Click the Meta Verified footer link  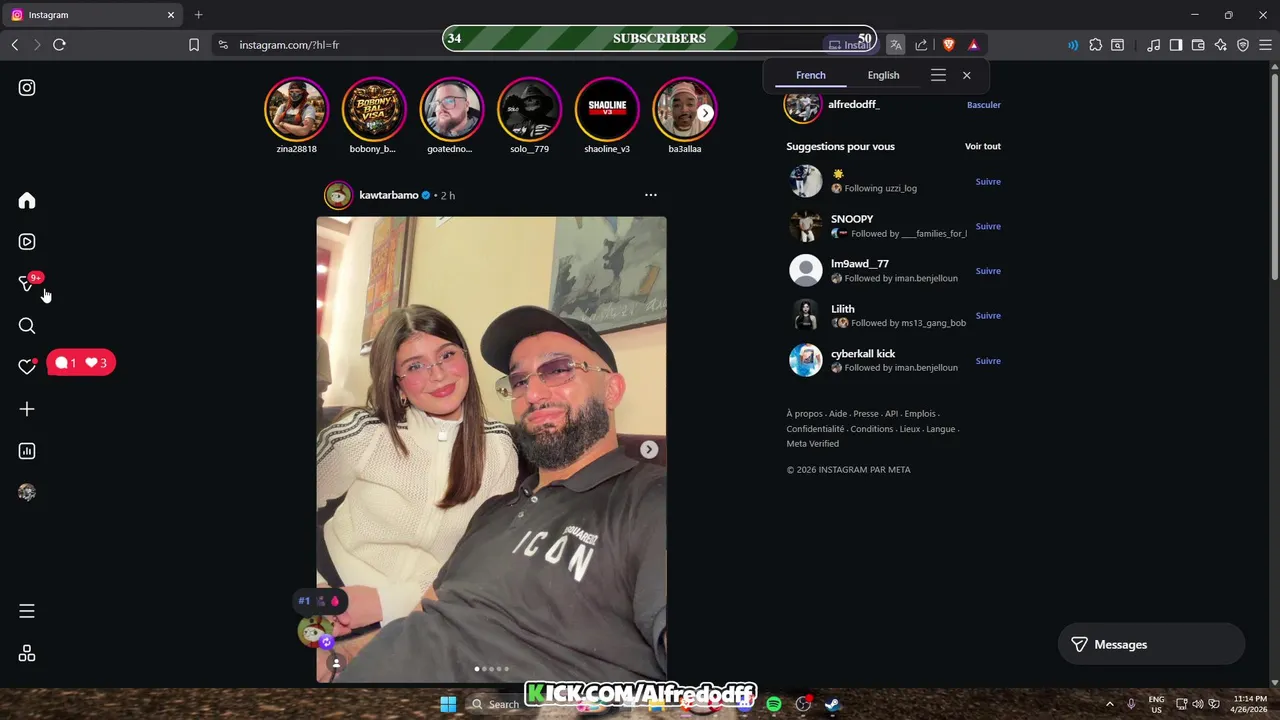point(812,444)
